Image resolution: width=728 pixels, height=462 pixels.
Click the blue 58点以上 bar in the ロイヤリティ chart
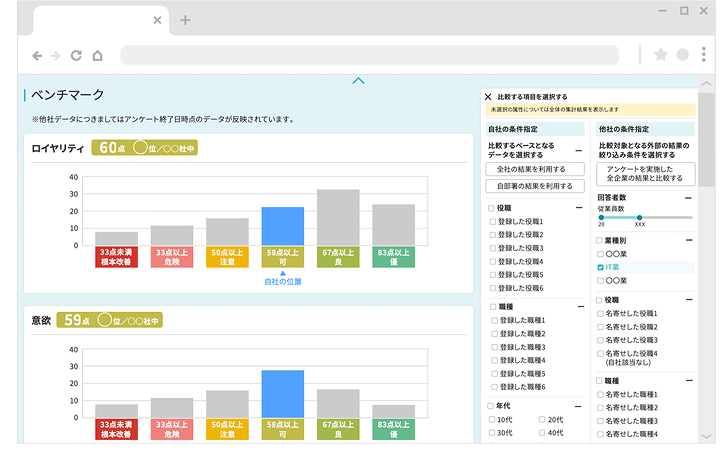(283, 226)
